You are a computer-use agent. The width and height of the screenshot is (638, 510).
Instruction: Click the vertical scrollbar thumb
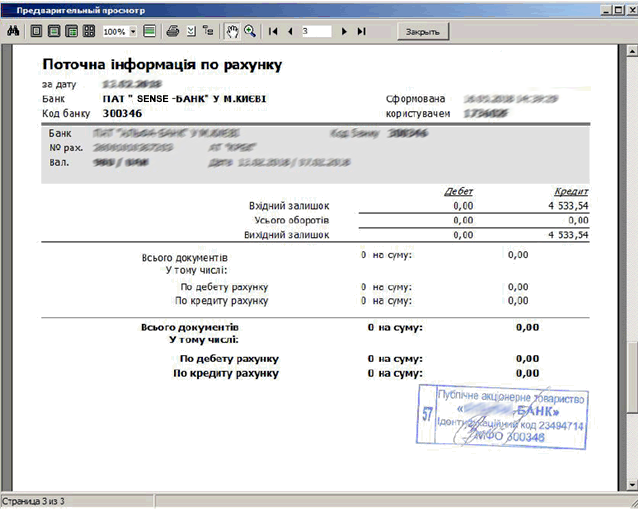coord(632,379)
